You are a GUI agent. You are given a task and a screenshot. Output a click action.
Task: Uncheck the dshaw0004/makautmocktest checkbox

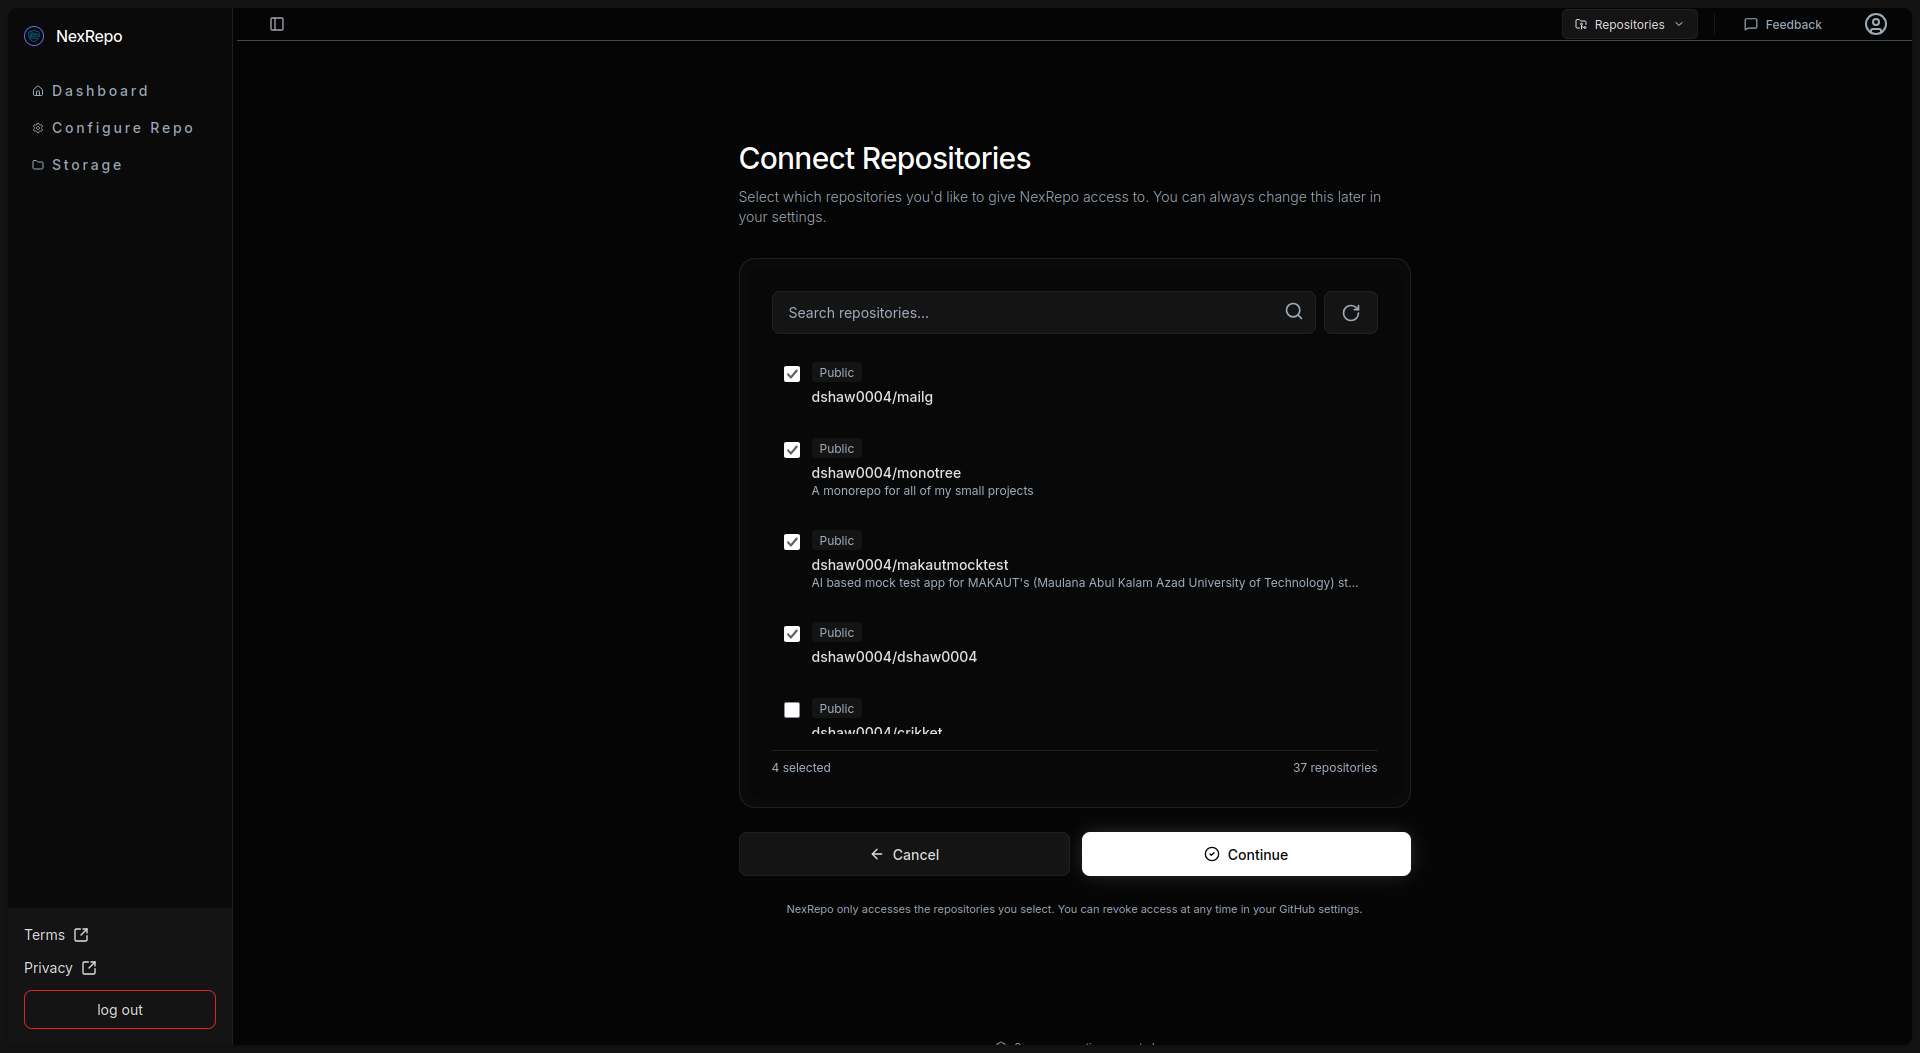pyautogui.click(x=792, y=542)
